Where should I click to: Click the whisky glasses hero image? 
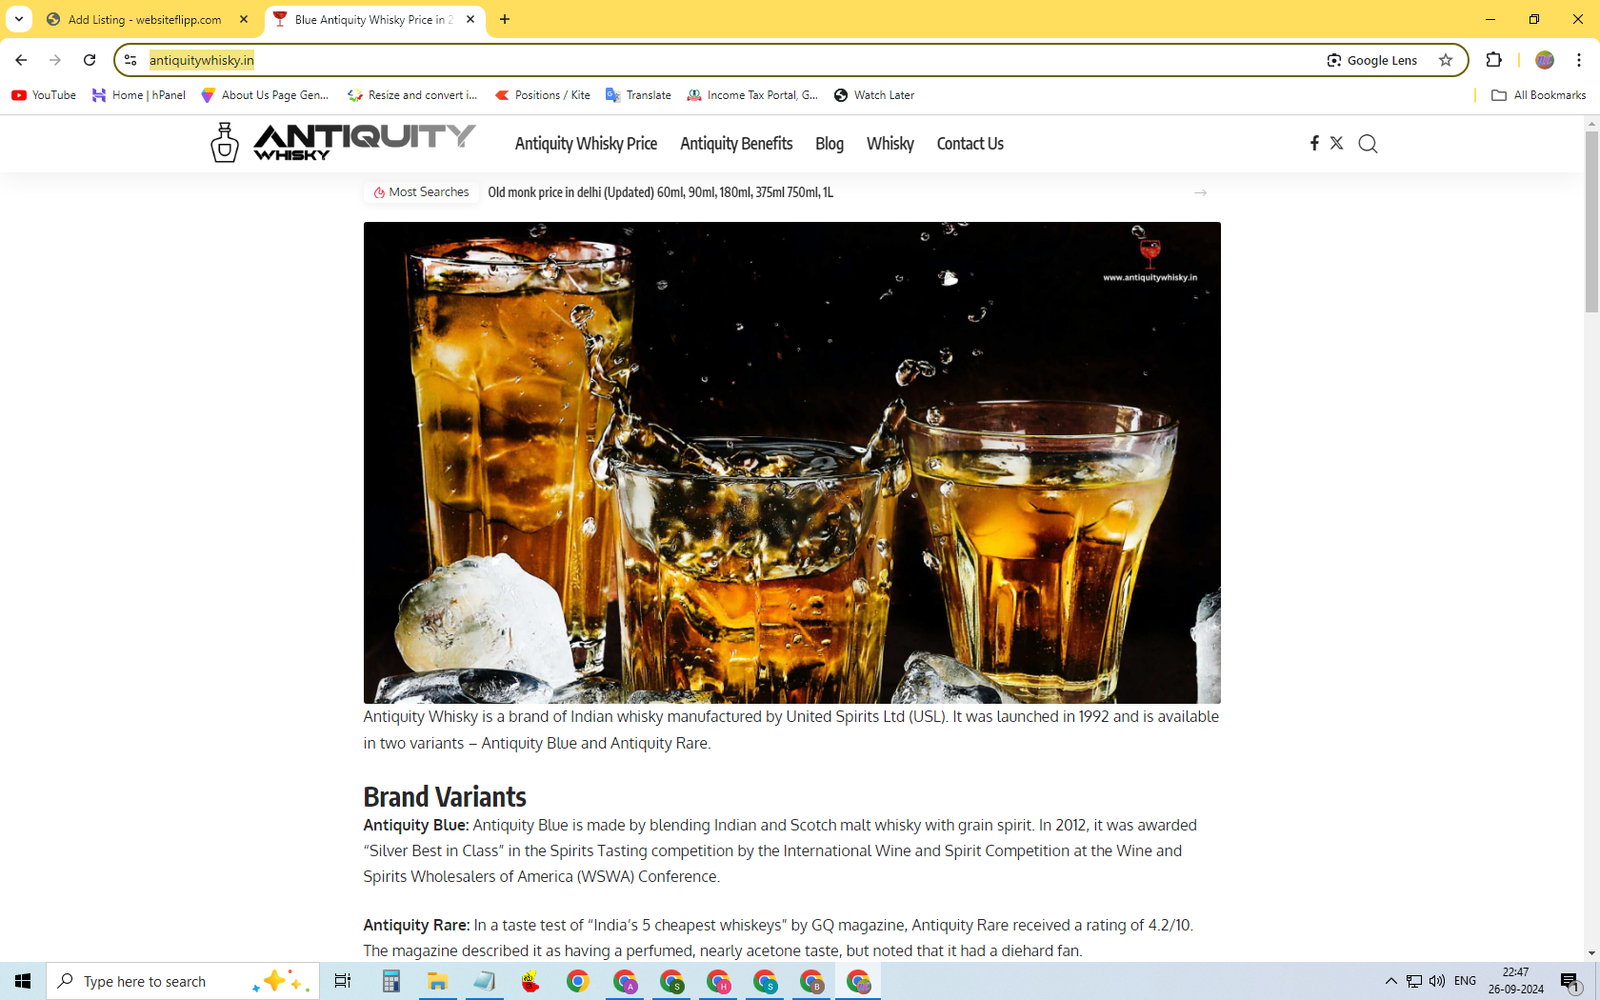tap(792, 463)
